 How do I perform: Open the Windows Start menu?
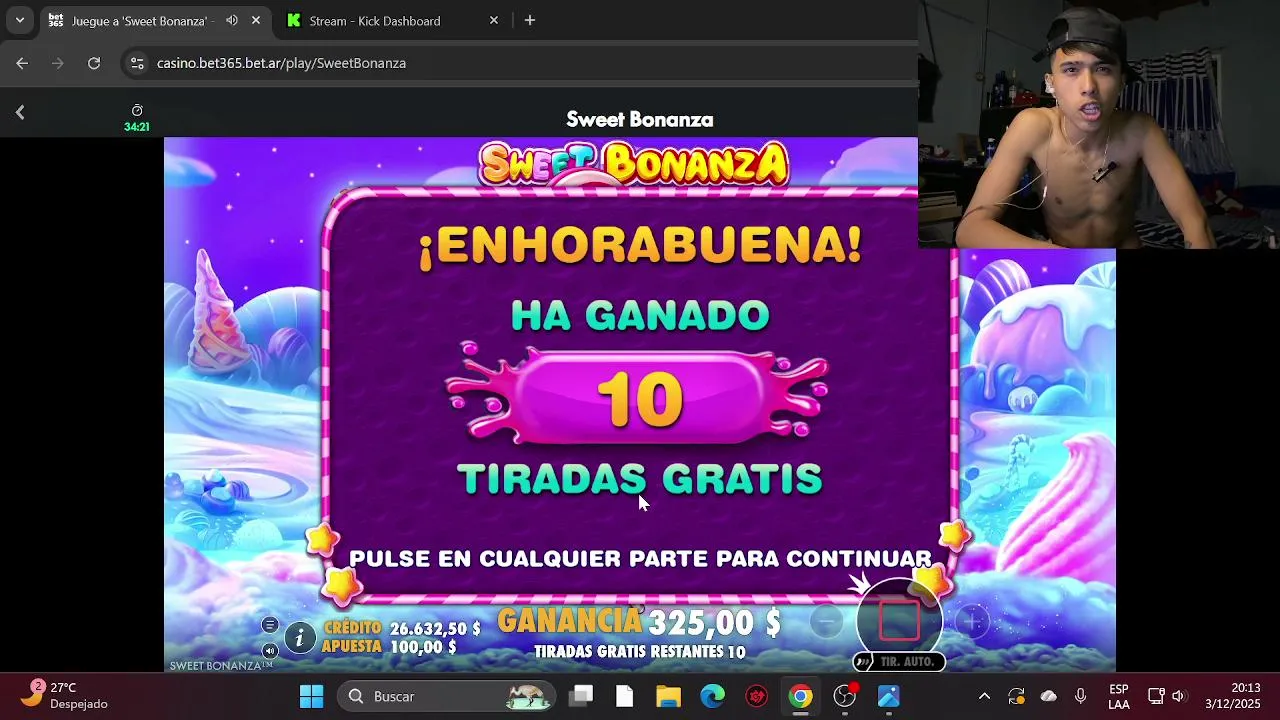311,696
